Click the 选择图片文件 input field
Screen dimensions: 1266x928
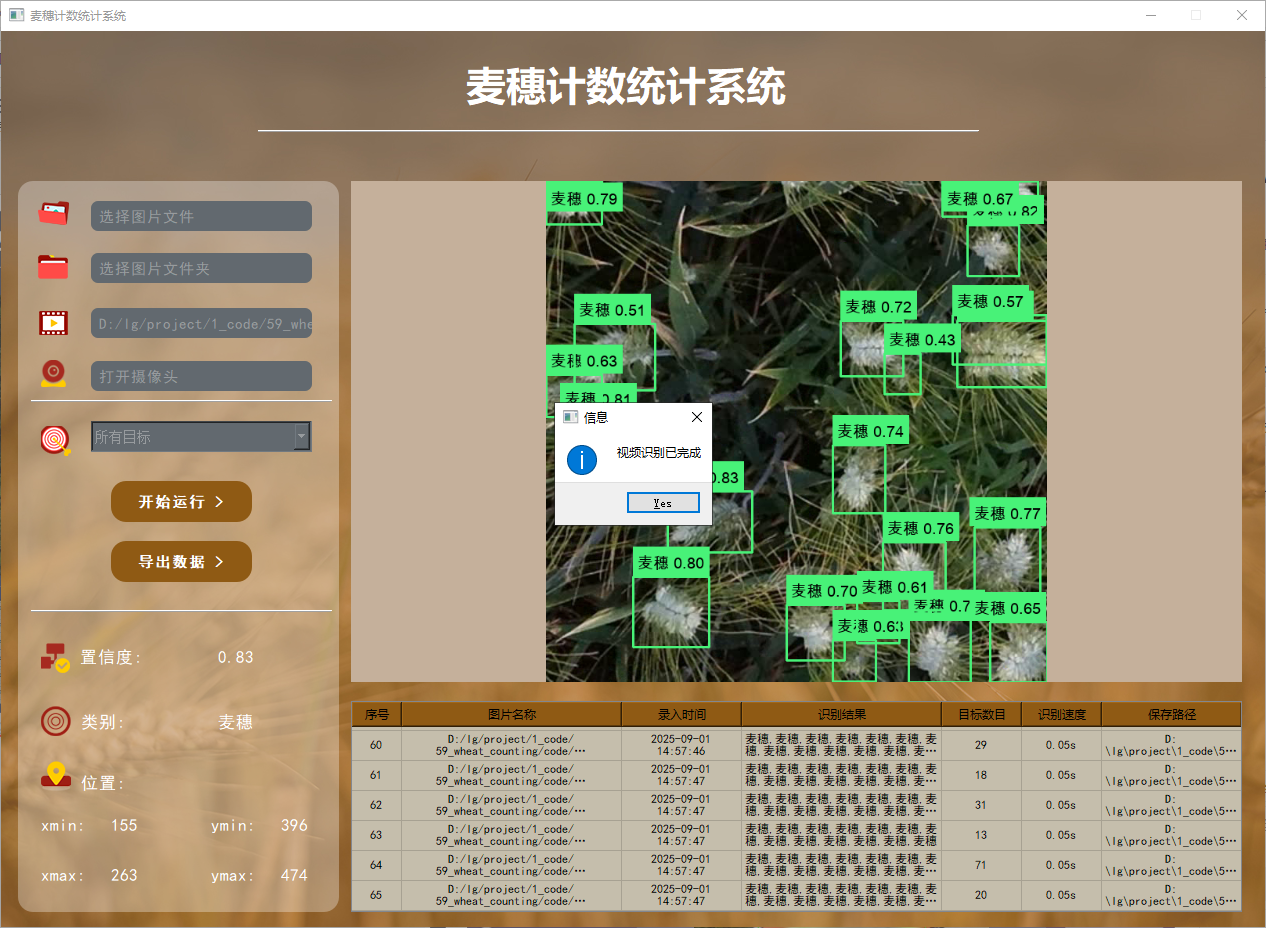tap(201, 216)
